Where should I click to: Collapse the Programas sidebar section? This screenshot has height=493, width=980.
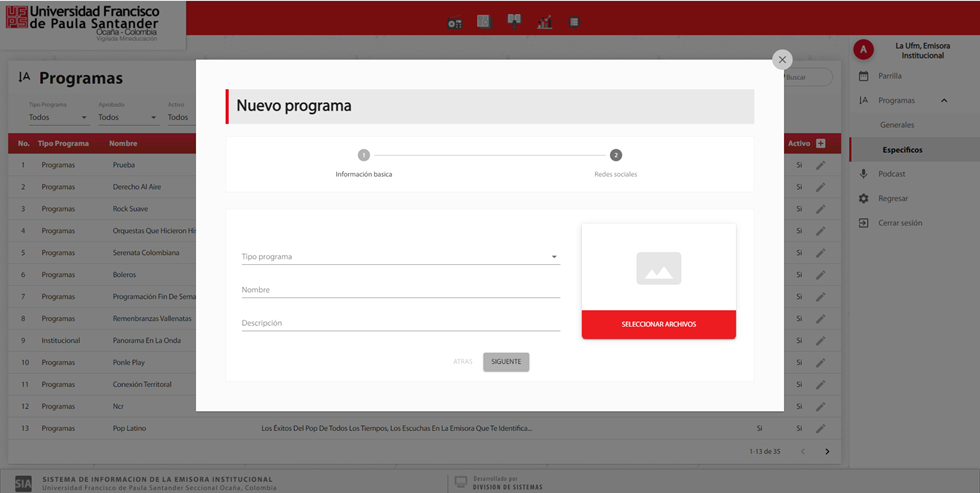943,101
